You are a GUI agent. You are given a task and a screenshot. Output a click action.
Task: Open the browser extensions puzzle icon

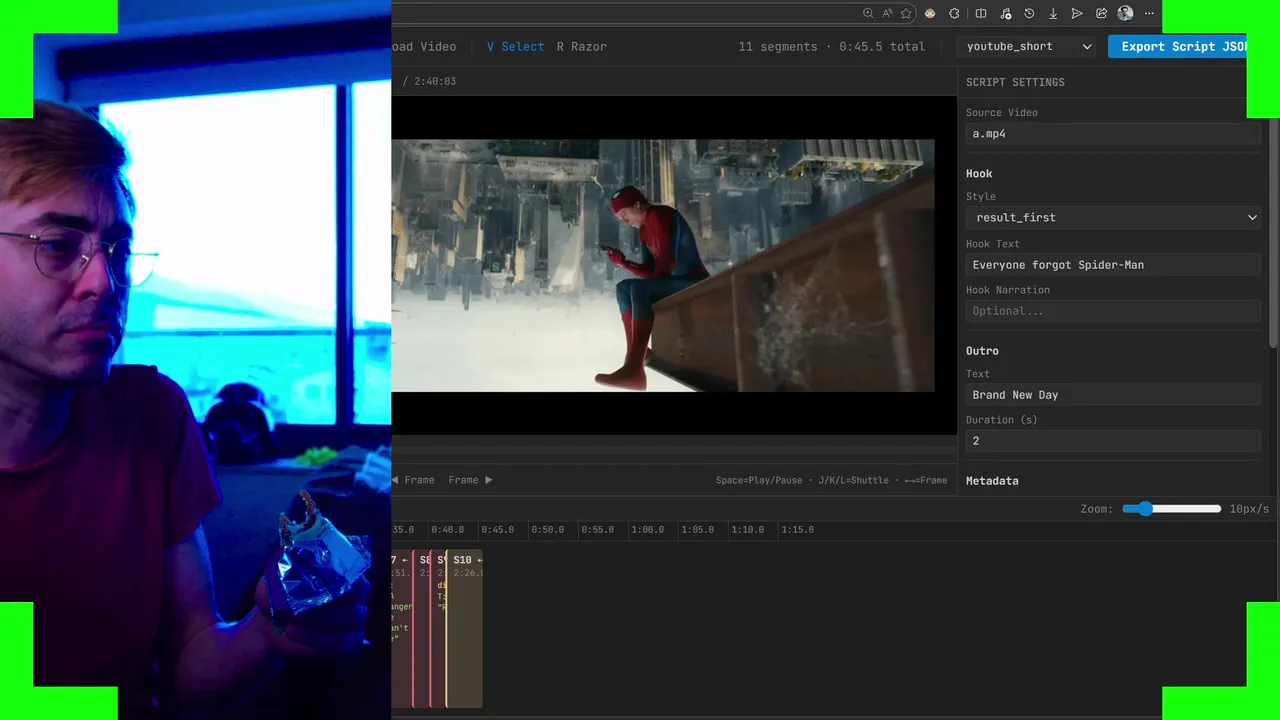click(x=954, y=13)
